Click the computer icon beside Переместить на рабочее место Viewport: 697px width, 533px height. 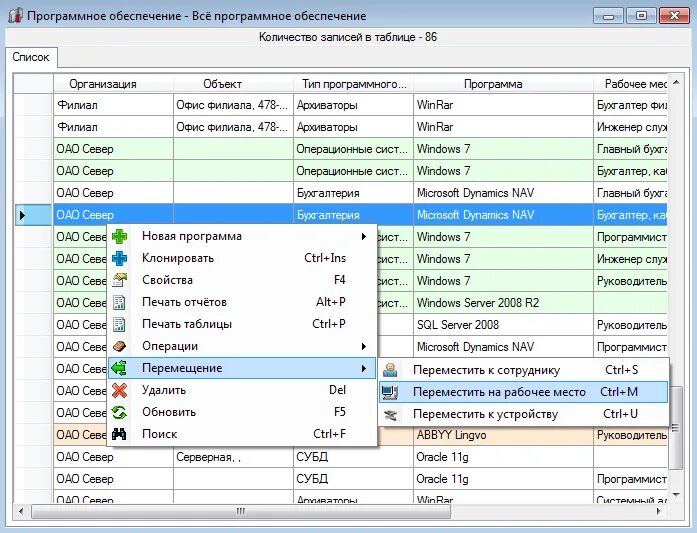pyautogui.click(x=390, y=392)
